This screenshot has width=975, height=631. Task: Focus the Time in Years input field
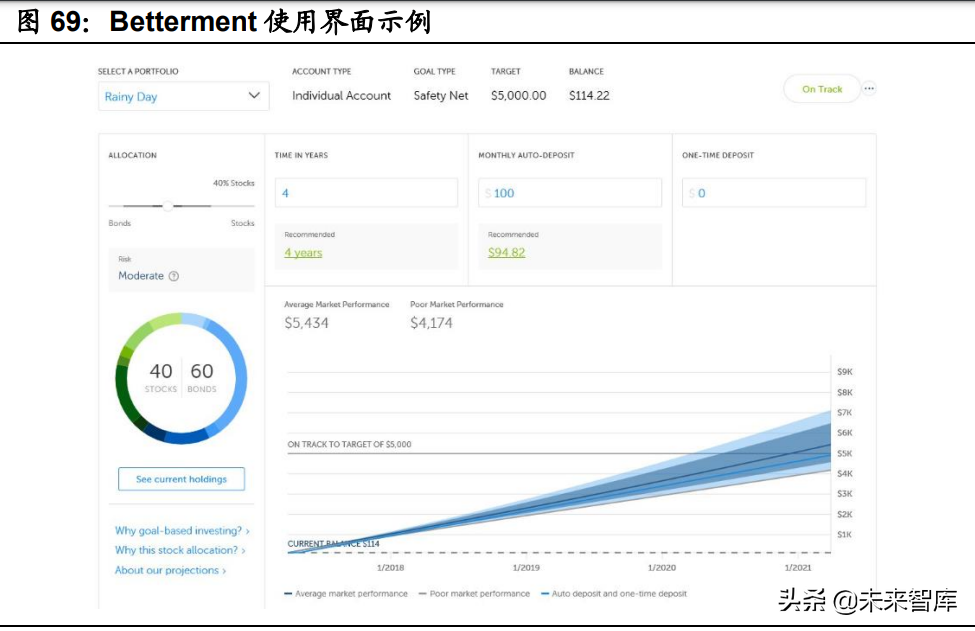coord(366,193)
